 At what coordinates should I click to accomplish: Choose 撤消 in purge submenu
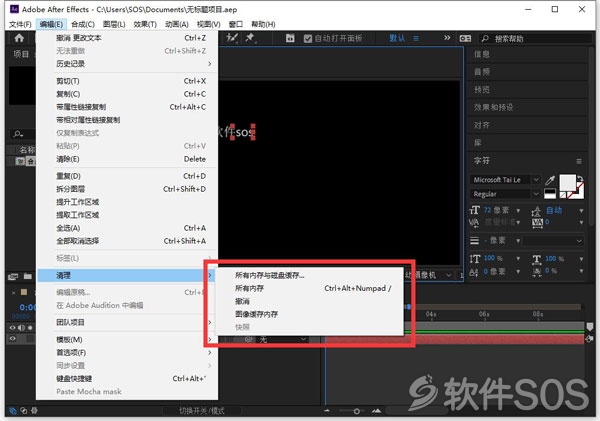coord(310,301)
